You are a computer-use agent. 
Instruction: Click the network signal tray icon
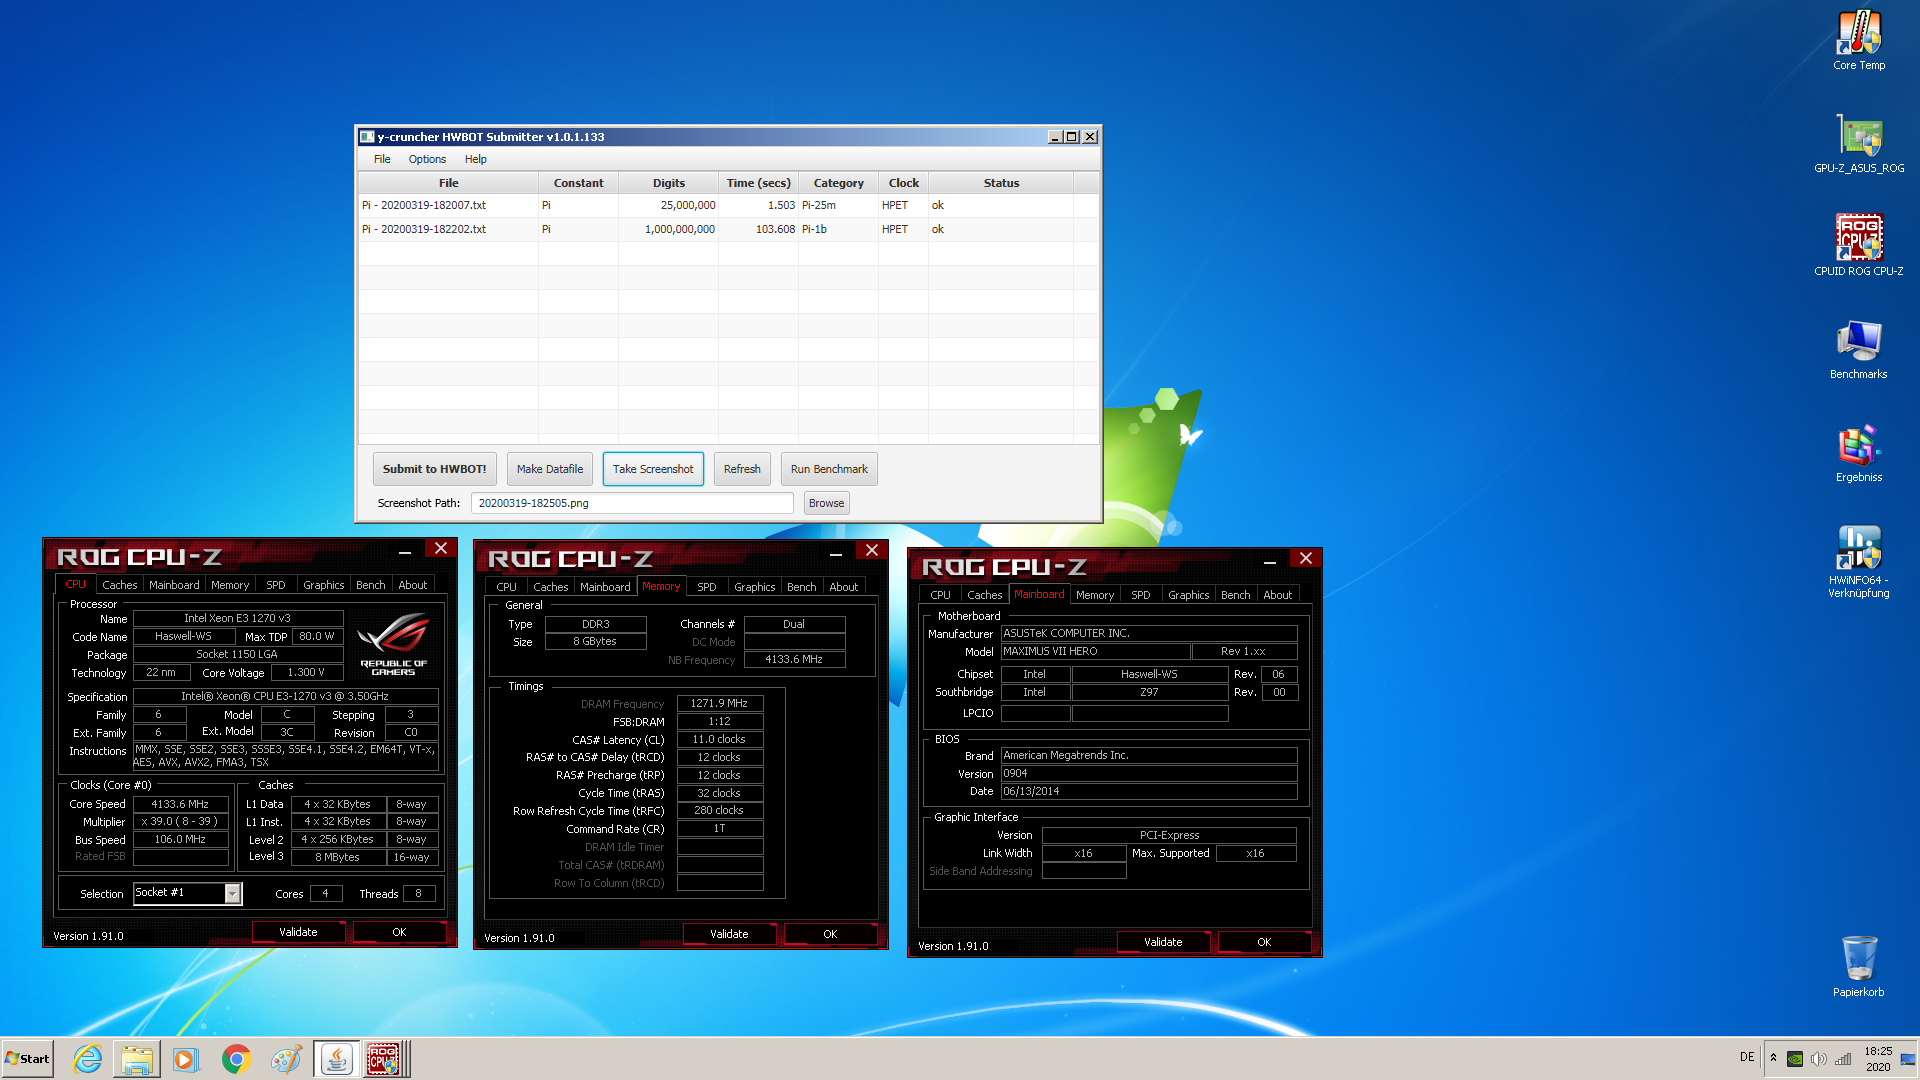tap(1843, 1059)
